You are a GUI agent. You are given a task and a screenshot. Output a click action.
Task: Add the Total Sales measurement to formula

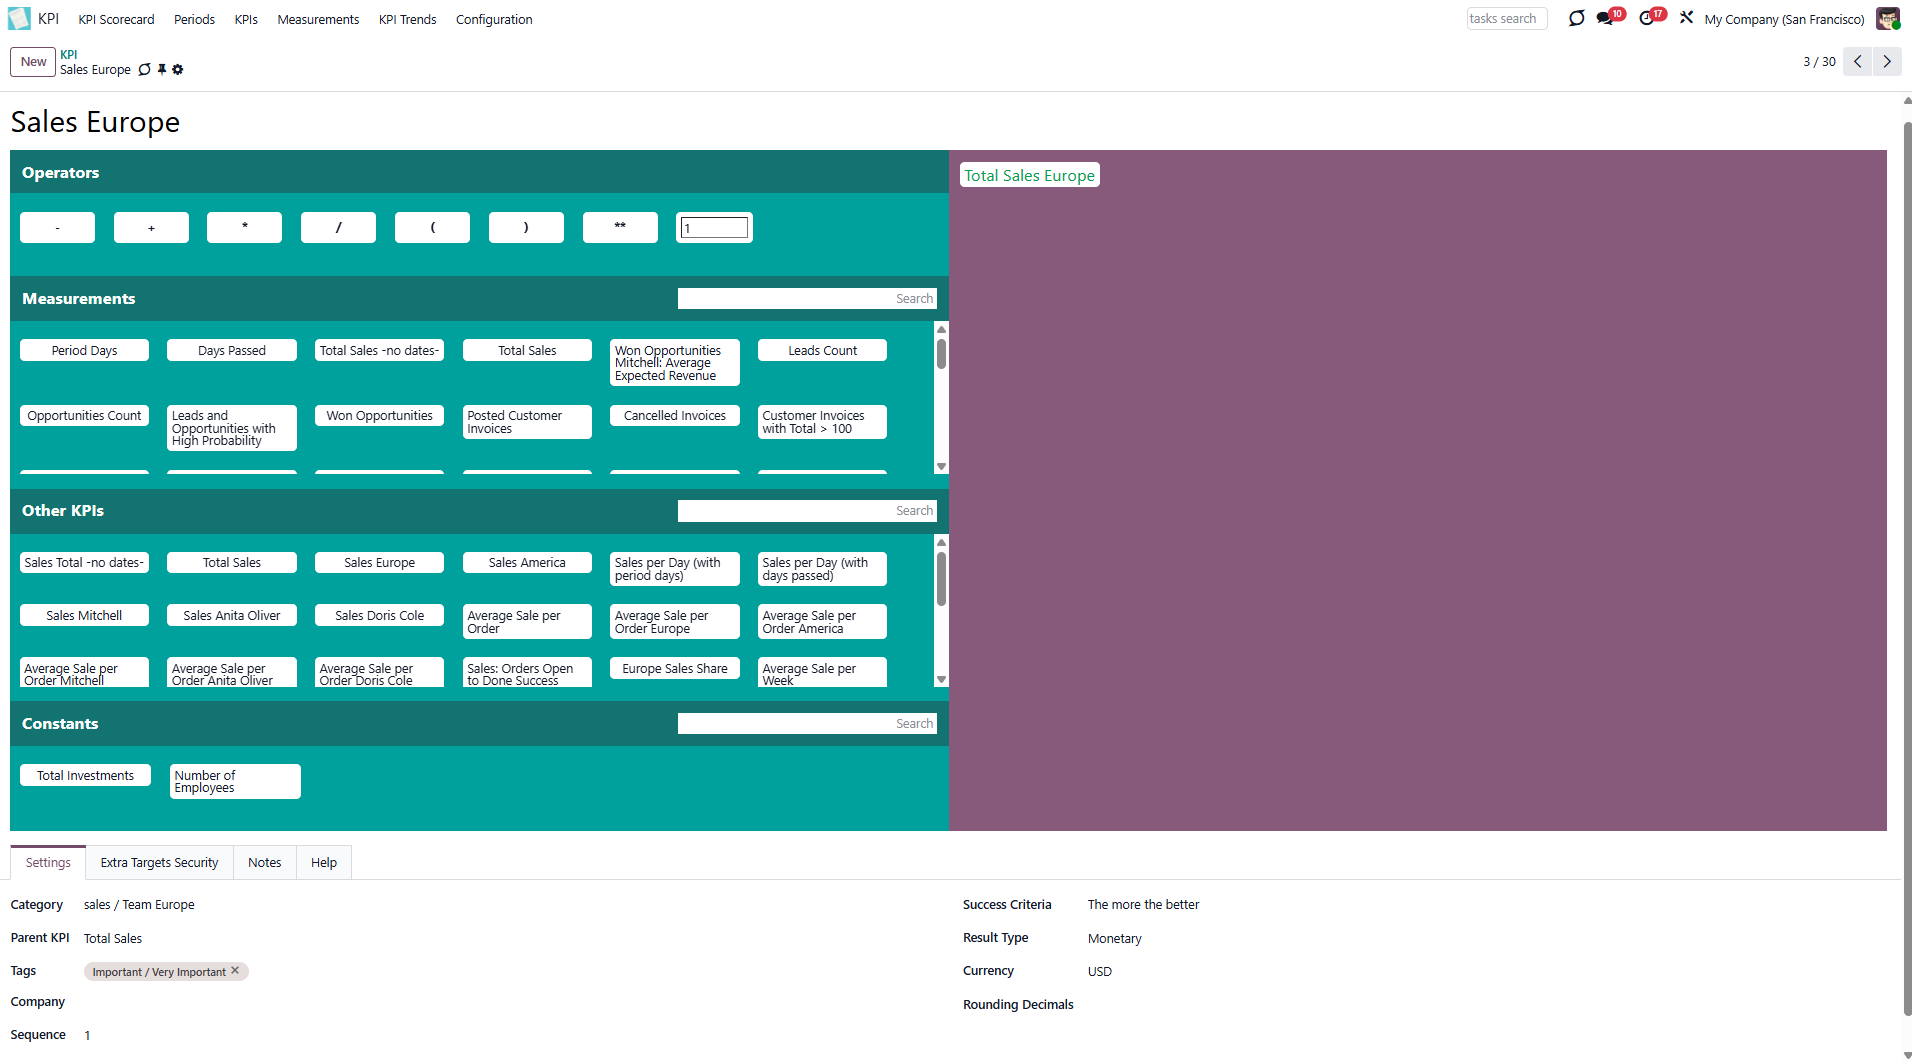527,351
